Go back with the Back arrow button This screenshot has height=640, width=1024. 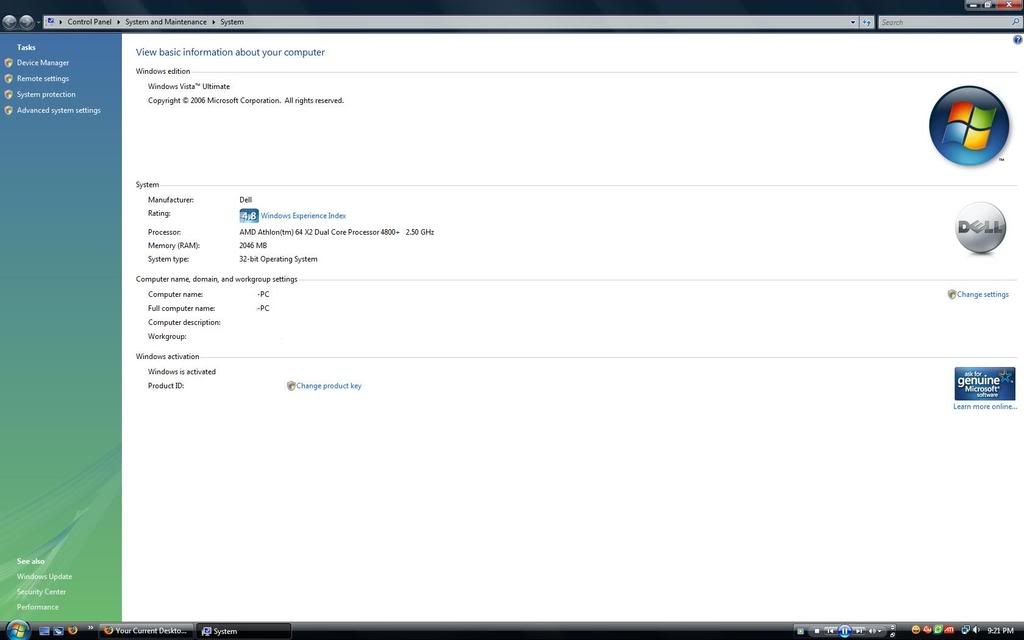pyautogui.click(x=9, y=22)
